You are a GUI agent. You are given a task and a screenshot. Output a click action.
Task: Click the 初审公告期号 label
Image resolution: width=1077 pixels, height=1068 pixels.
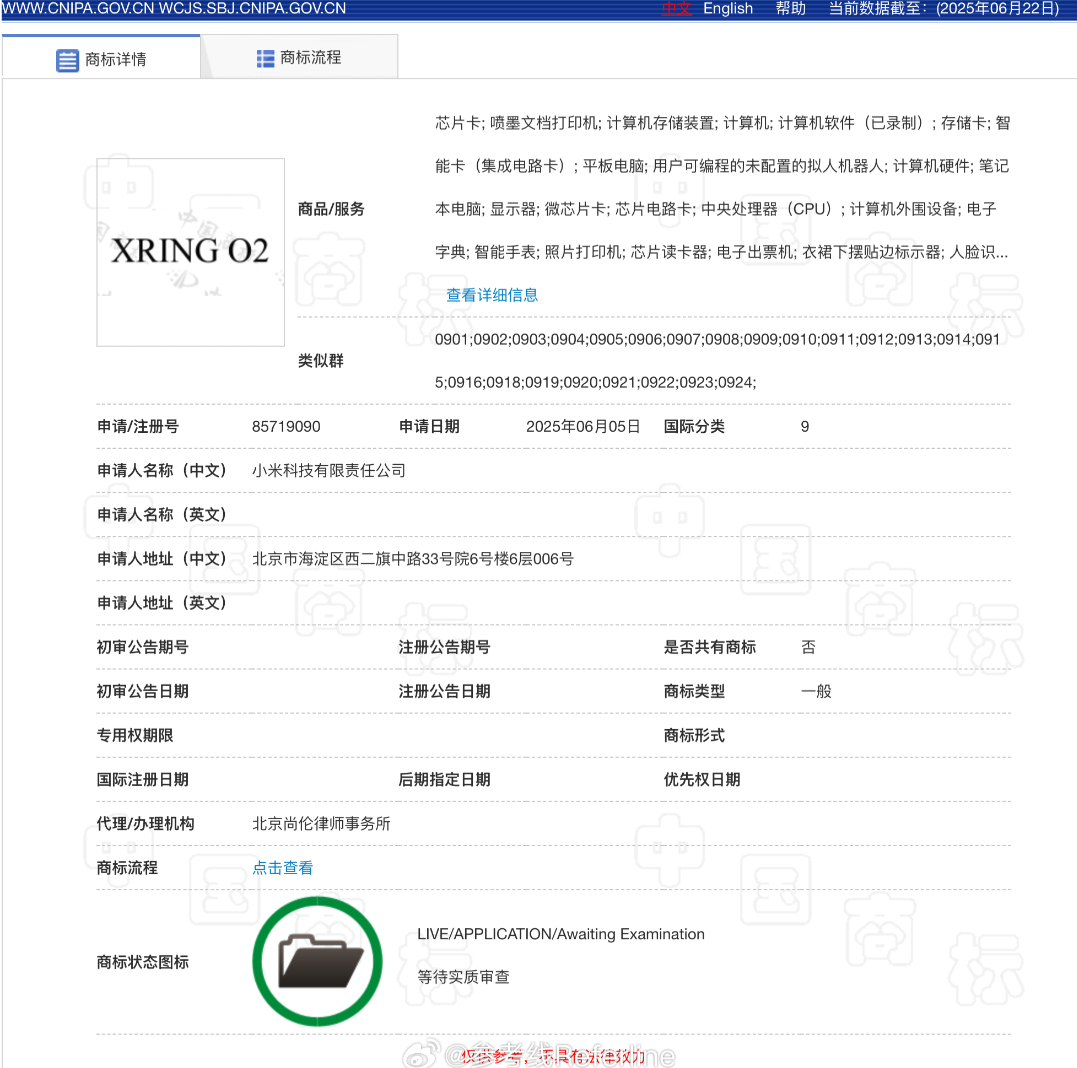point(143,647)
